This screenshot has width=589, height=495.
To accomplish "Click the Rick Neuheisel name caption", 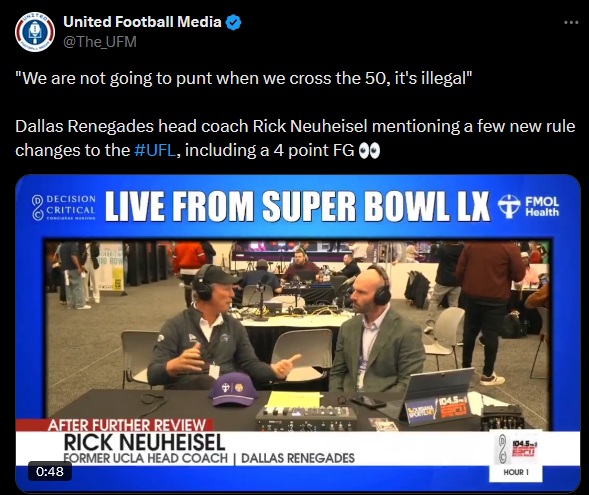I will click(x=144, y=442).
